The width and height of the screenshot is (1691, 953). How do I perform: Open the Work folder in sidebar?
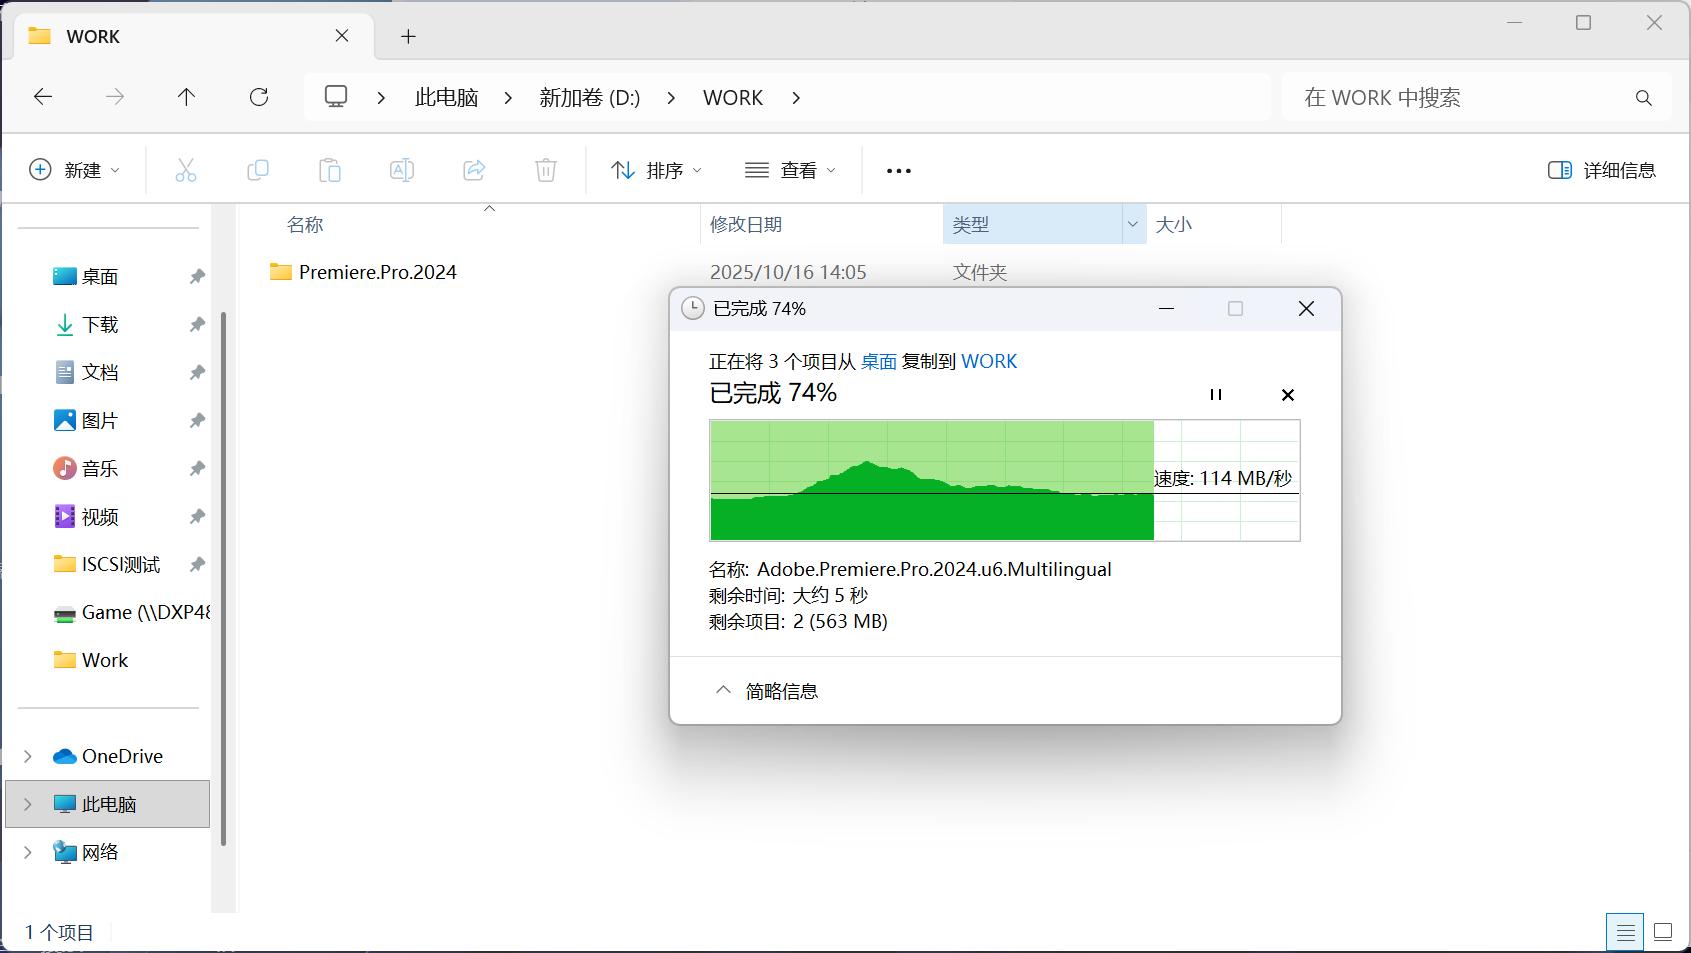(91, 661)
